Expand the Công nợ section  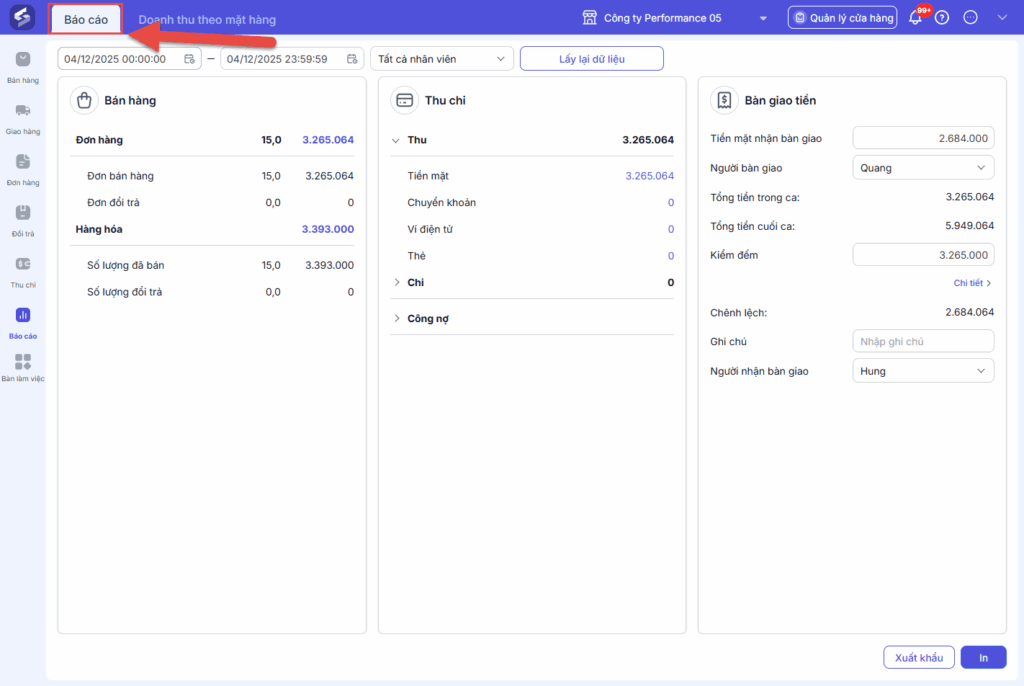click(396, 319)
